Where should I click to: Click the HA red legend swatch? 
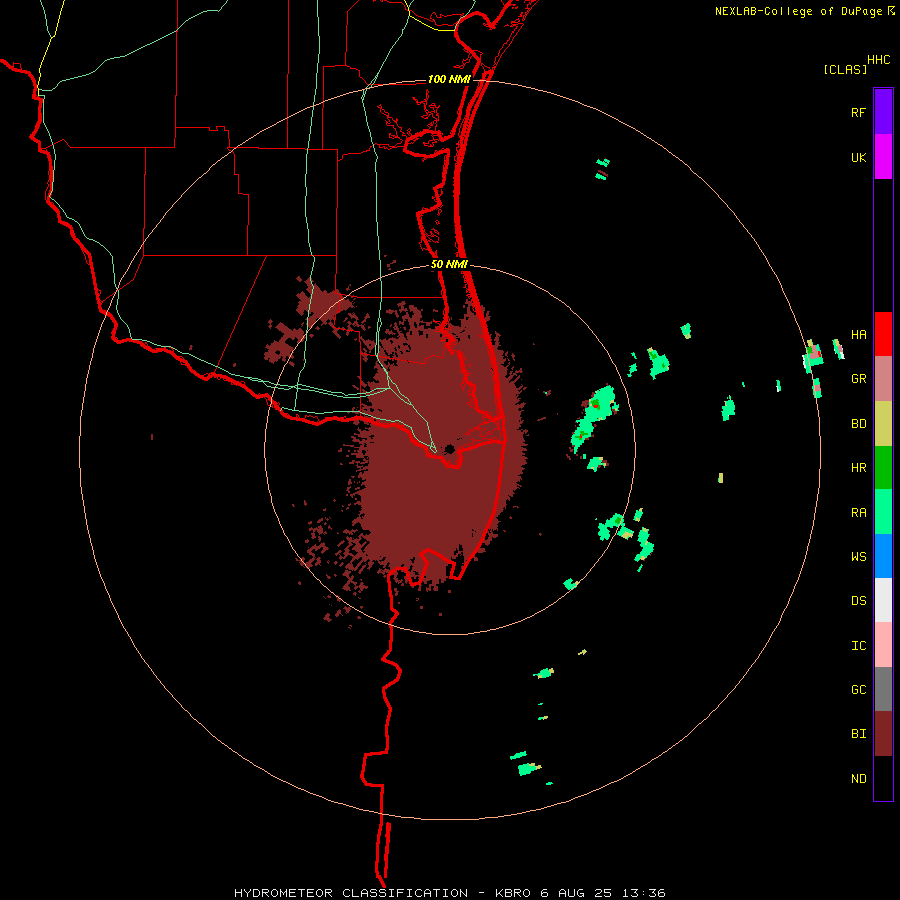pos(883,334)
